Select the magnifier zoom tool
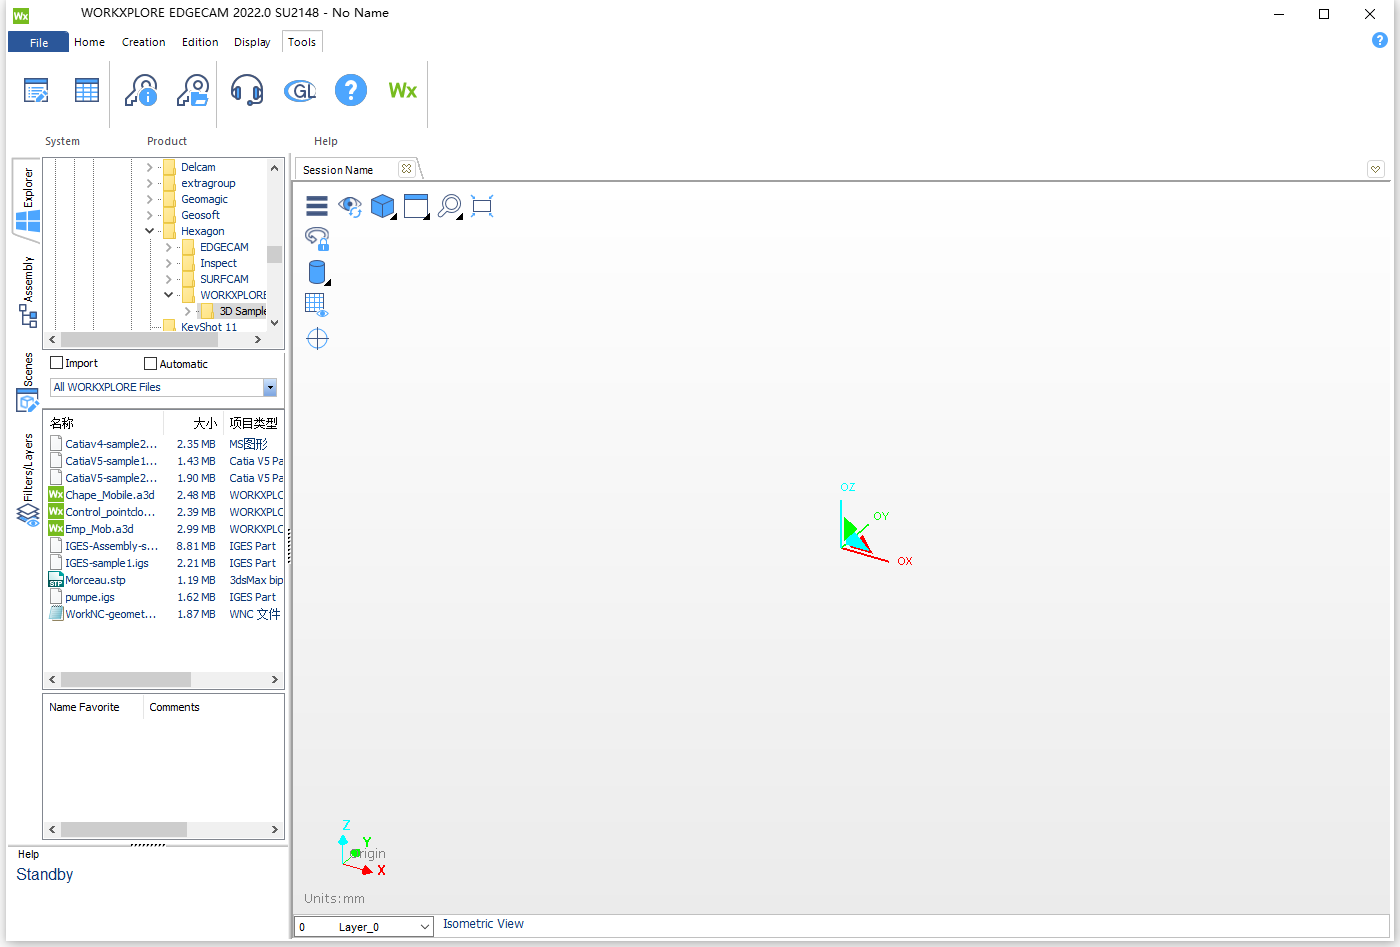 point(450,207)
